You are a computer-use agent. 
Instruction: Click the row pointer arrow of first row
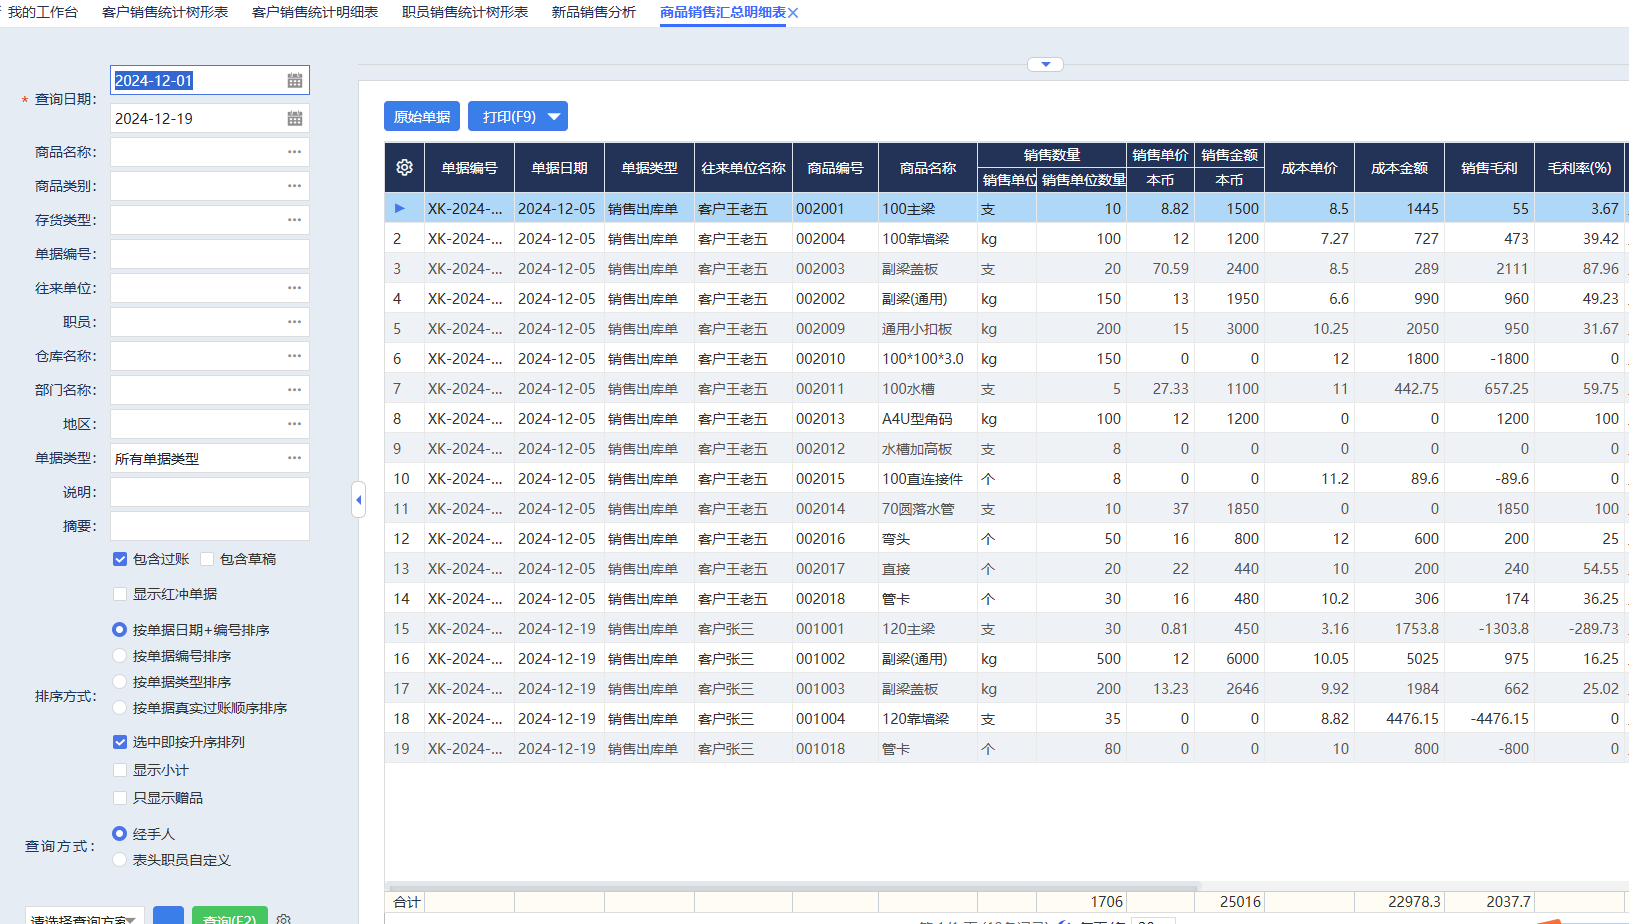(x=400, y=208)
